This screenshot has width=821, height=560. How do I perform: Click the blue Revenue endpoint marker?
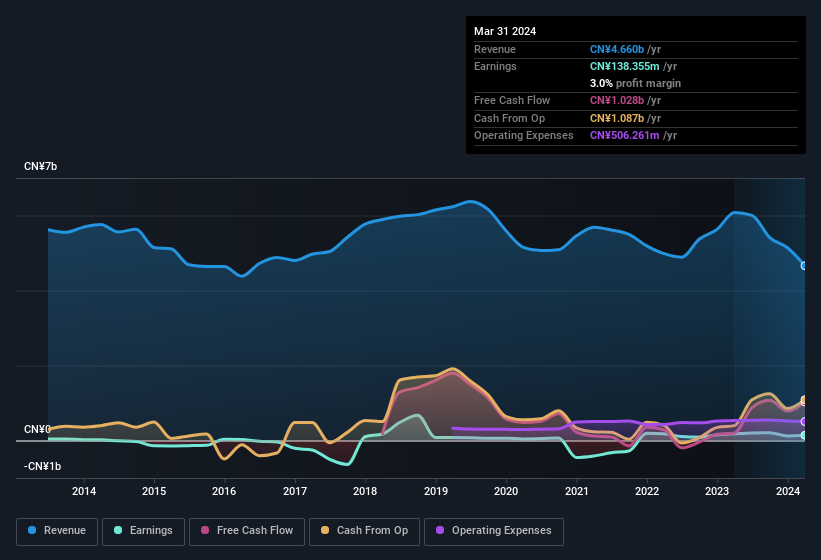(x=804, y=266)
